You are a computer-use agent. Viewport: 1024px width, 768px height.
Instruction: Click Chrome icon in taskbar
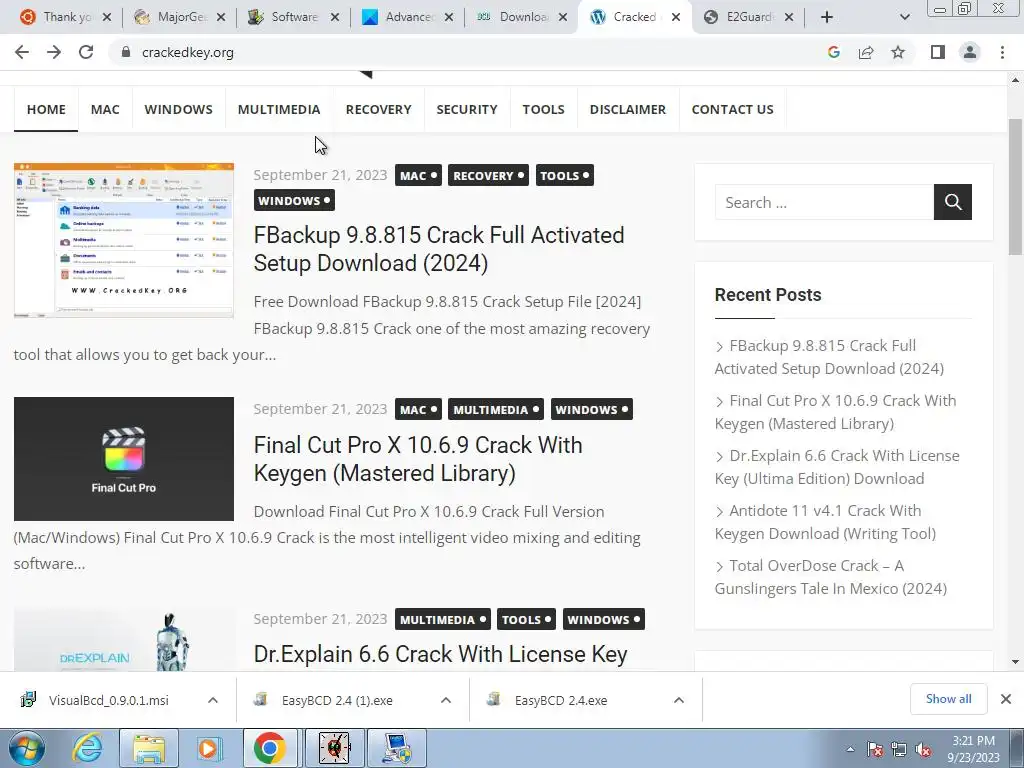click(270, 748)
